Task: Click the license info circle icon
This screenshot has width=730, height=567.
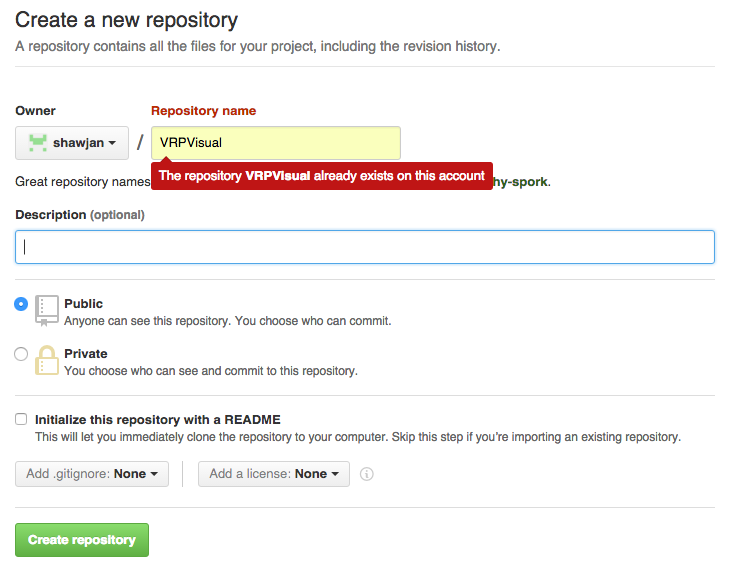Action: (x=366, y=474)
